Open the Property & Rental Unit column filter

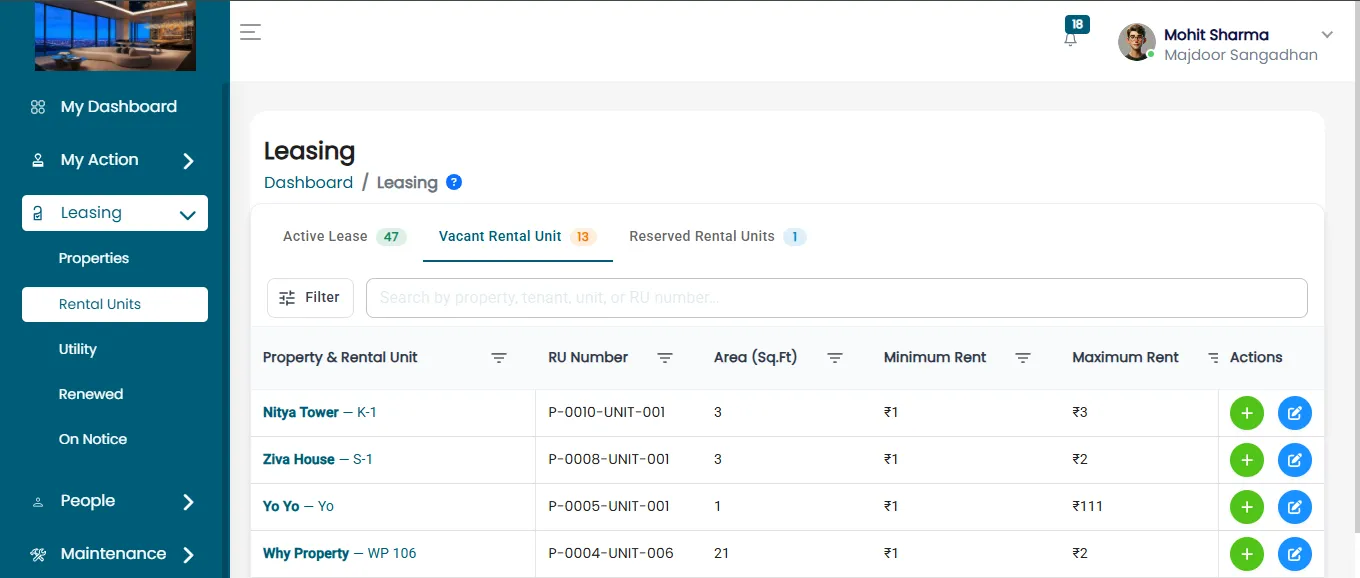(499, 358)
